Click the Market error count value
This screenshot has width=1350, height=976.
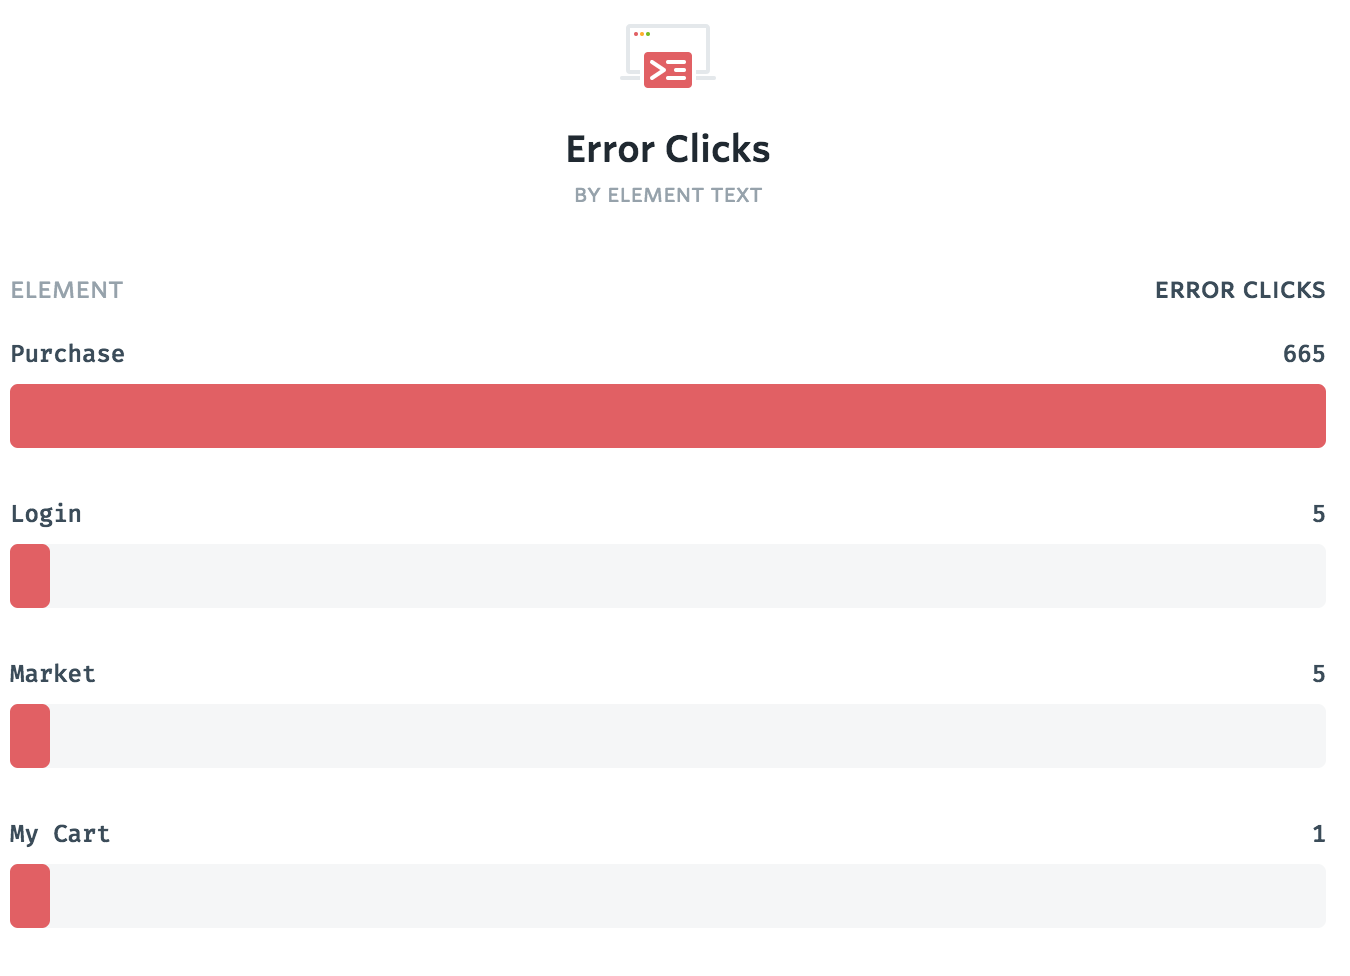[x=1319, y=674]
